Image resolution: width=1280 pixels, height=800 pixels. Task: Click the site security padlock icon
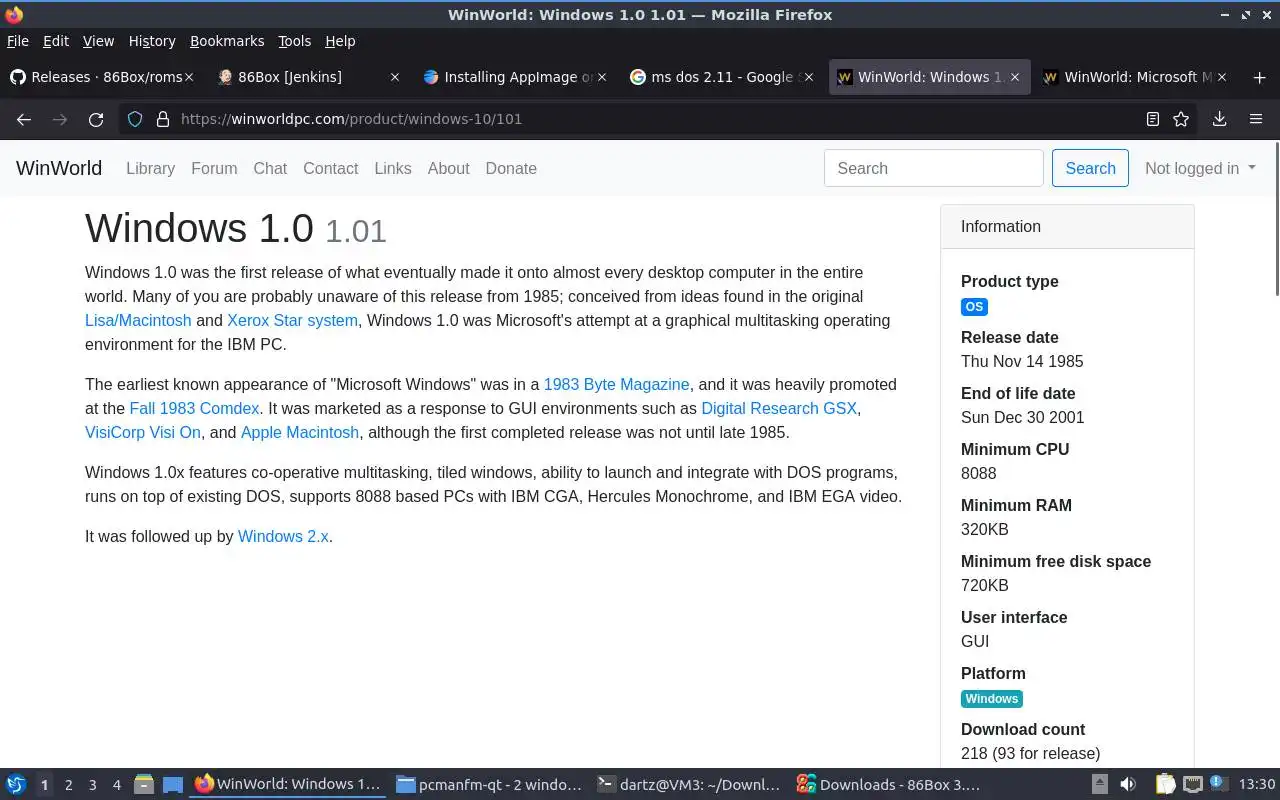pos(162,119)
